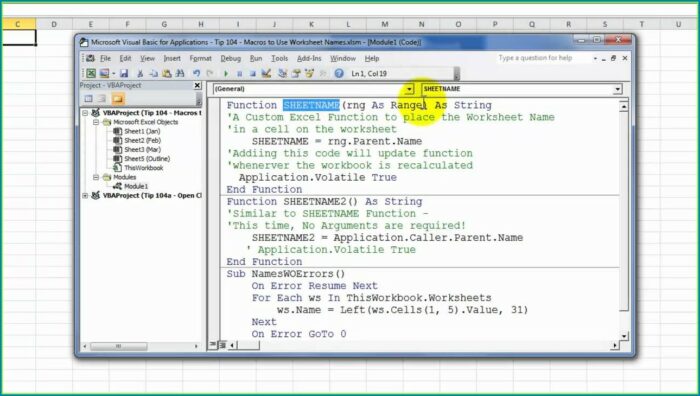The image size is (700, 396).
Task: Click the View Object icon in Project pane
Action: (x=102, y=98)
